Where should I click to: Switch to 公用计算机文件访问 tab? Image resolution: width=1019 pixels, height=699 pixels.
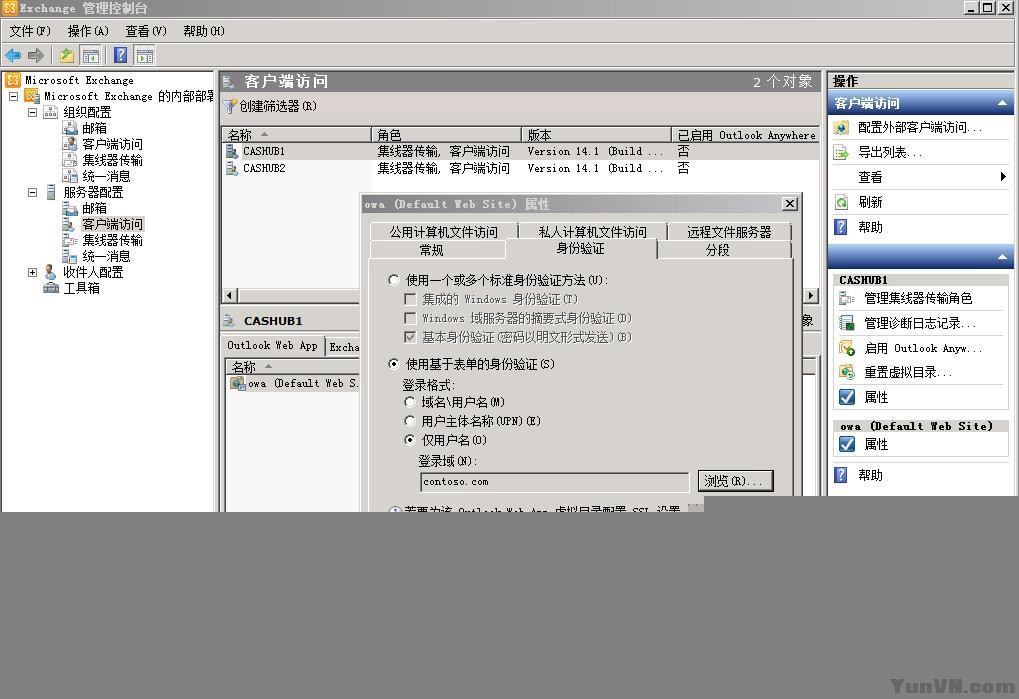pos(444,232)
